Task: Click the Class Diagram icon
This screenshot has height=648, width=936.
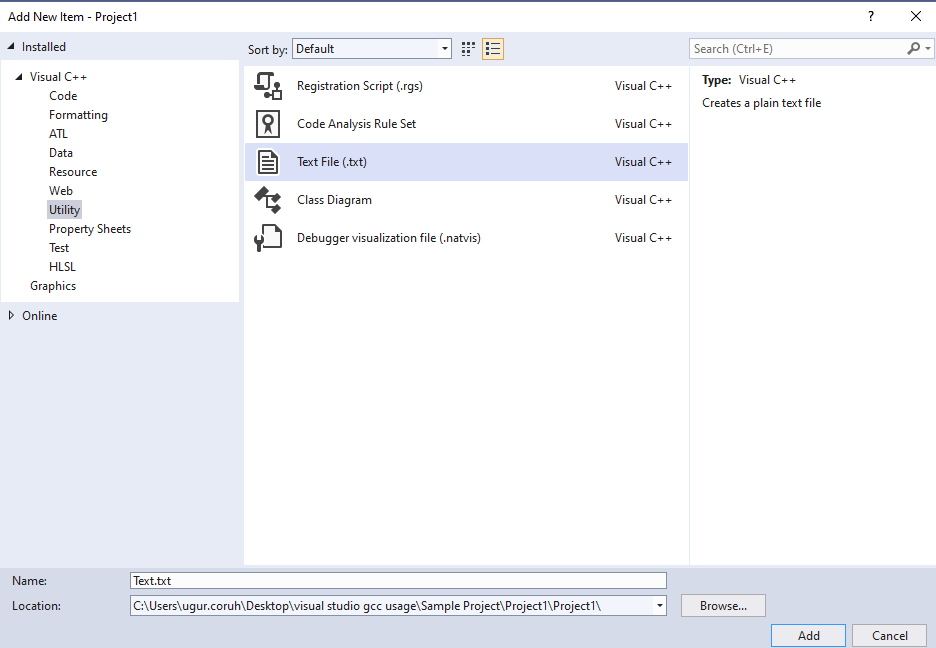Action: 267,200
